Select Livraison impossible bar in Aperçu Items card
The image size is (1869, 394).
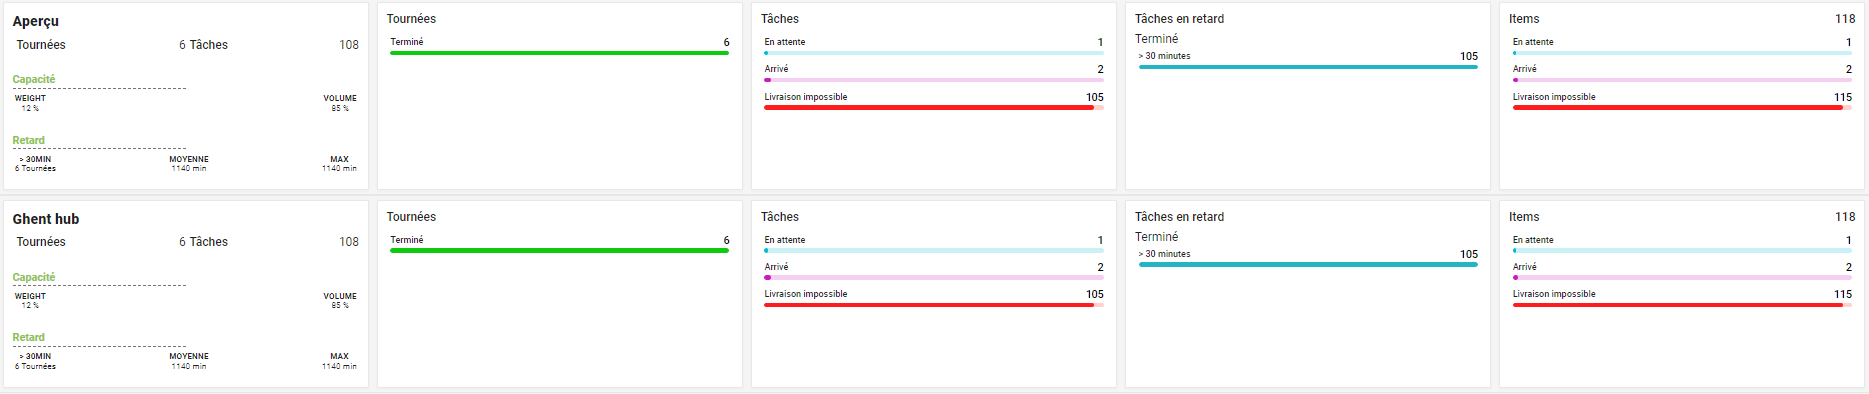(1682, 107)
